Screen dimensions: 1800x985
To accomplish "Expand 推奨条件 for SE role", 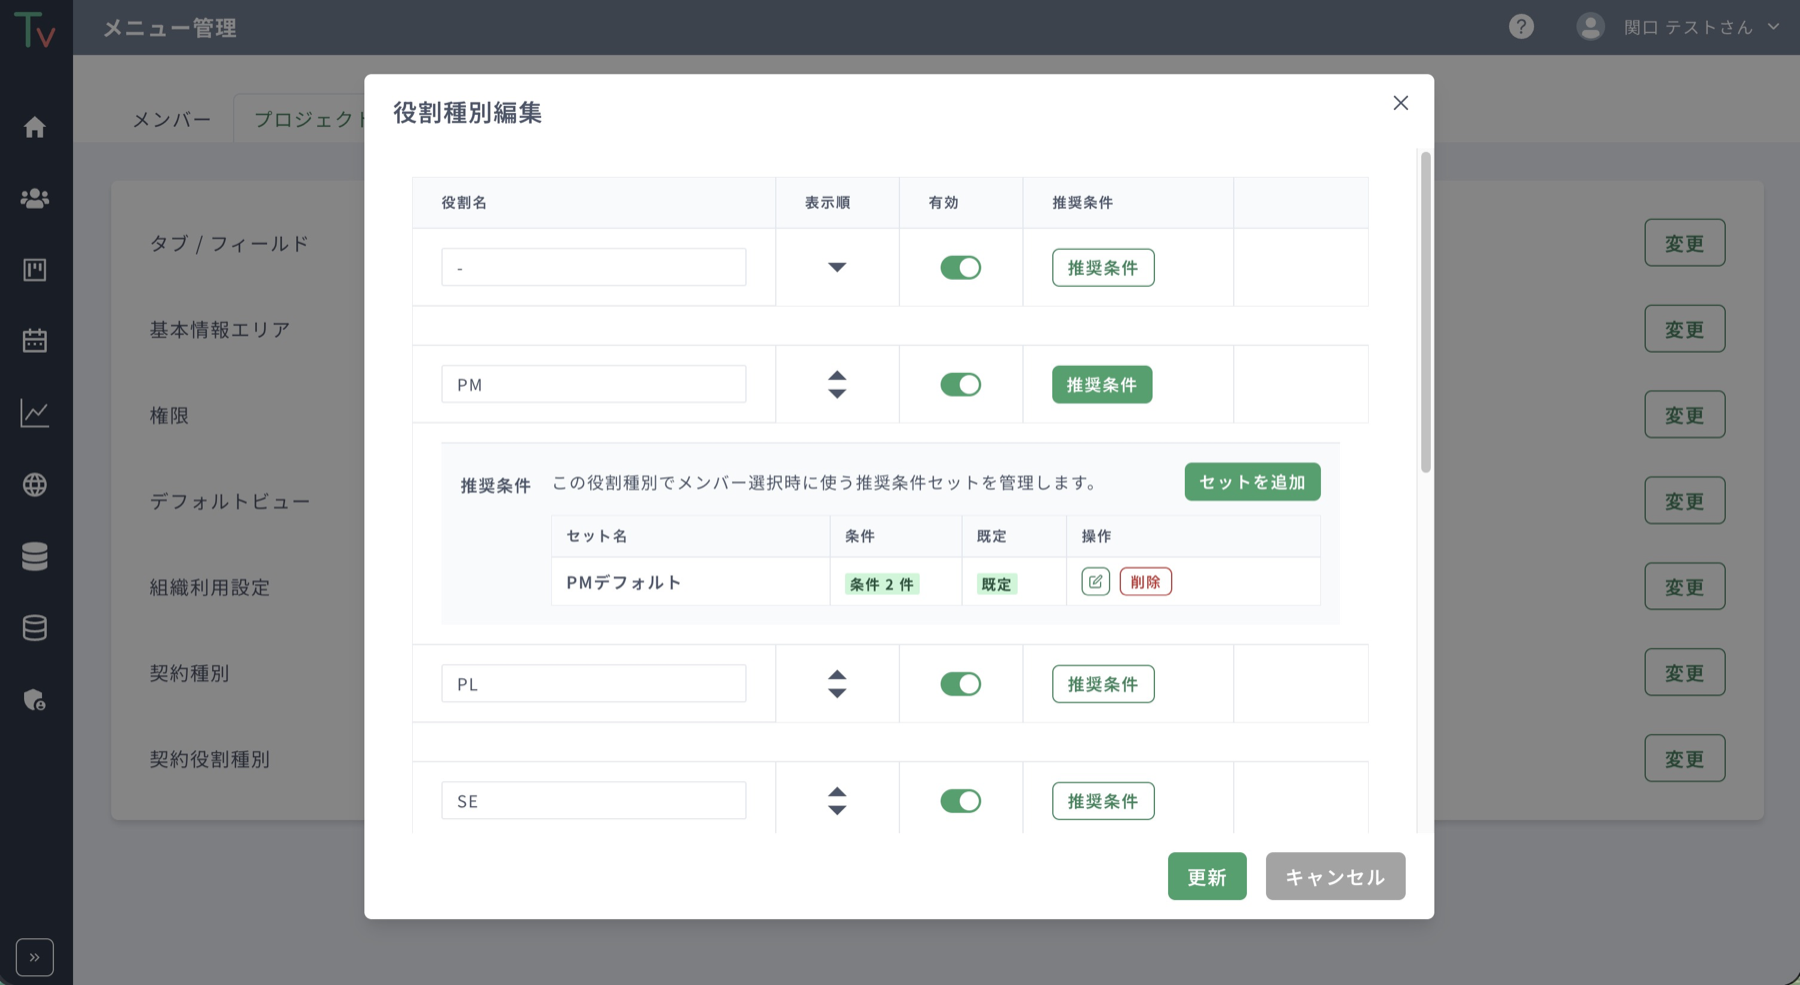I will tap(1103, 801).
